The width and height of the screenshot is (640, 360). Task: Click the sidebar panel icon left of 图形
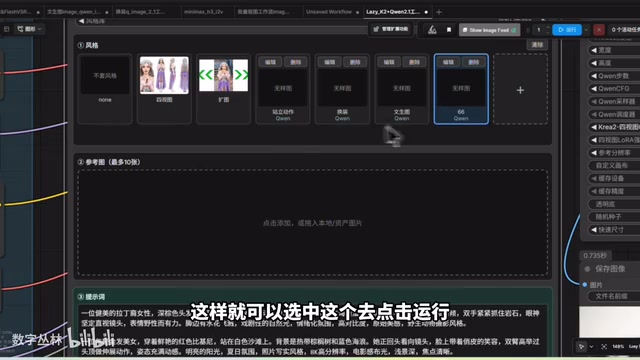click(7, 29)
